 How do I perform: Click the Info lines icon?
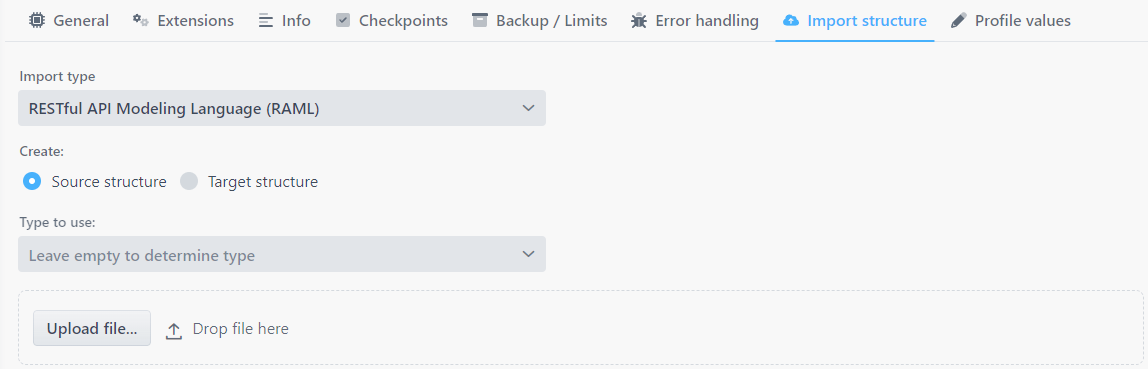tap(266, 21)
